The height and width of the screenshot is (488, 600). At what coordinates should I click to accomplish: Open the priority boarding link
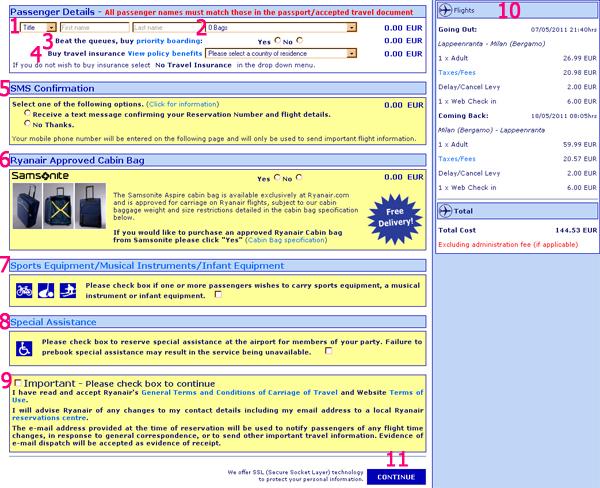coord(168,41)
